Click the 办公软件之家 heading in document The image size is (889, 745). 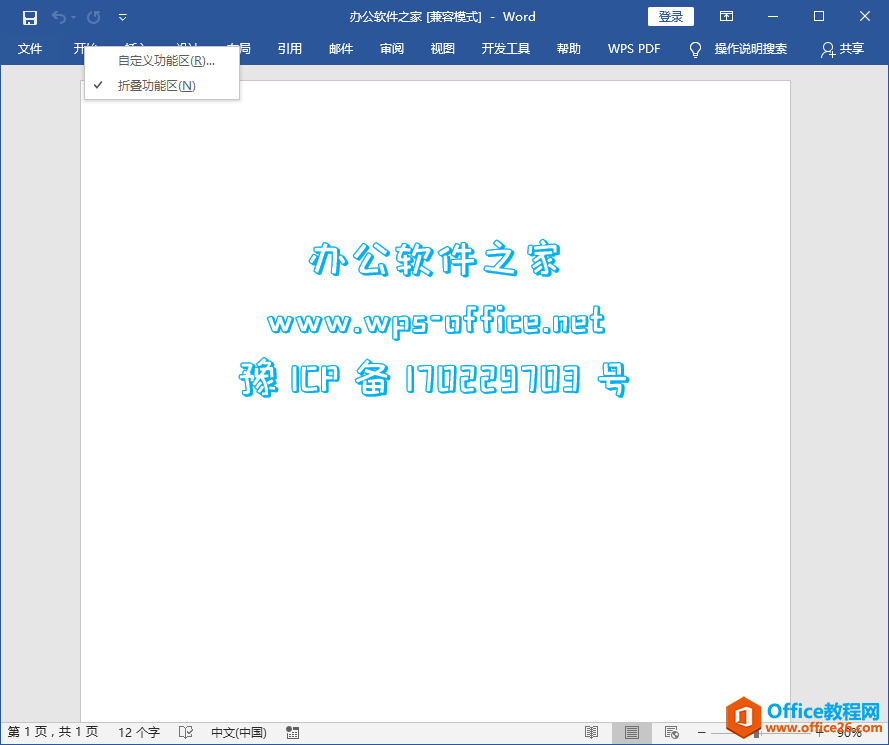pyautogui.click(x=435, y=260)
